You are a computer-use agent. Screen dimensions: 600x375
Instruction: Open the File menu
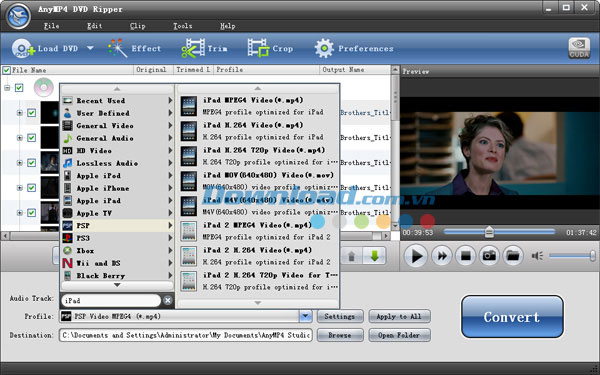(51, 26)
